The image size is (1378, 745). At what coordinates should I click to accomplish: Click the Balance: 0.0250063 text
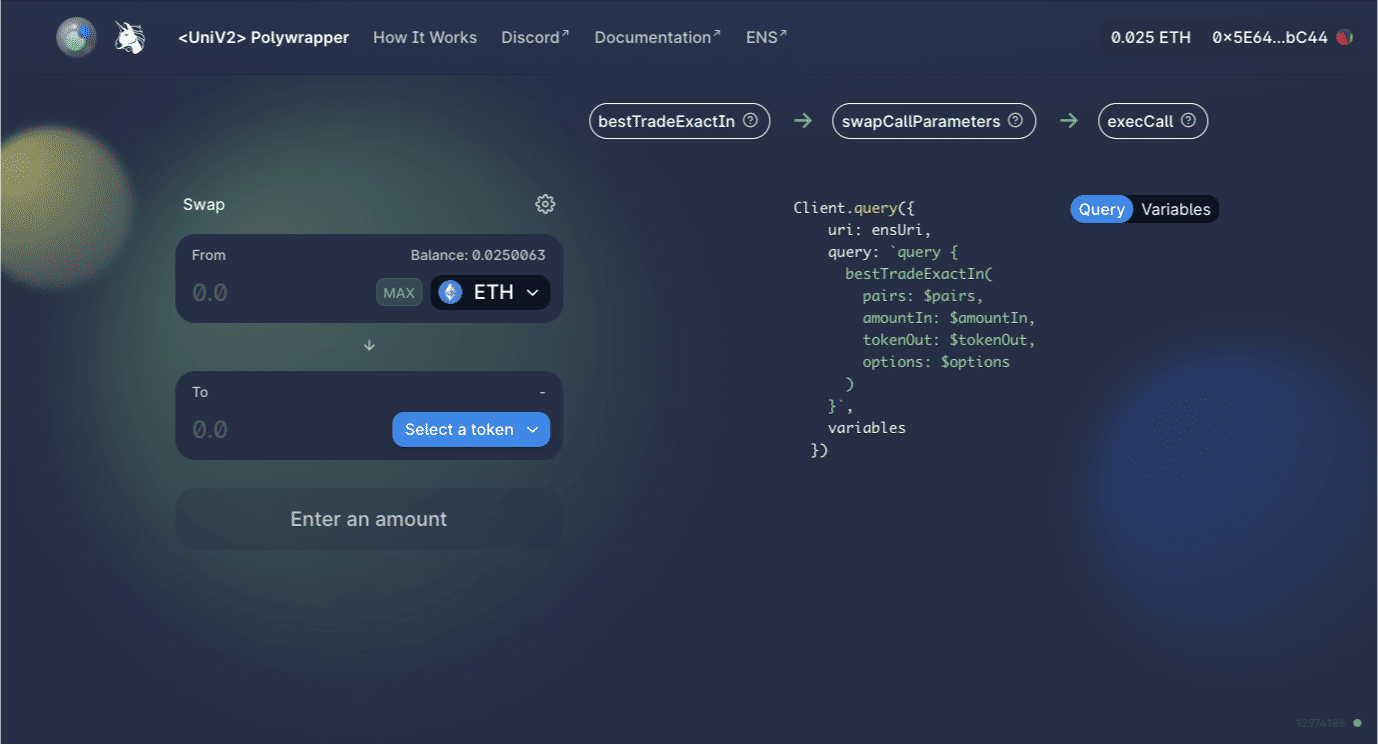(x=478, y=255)
